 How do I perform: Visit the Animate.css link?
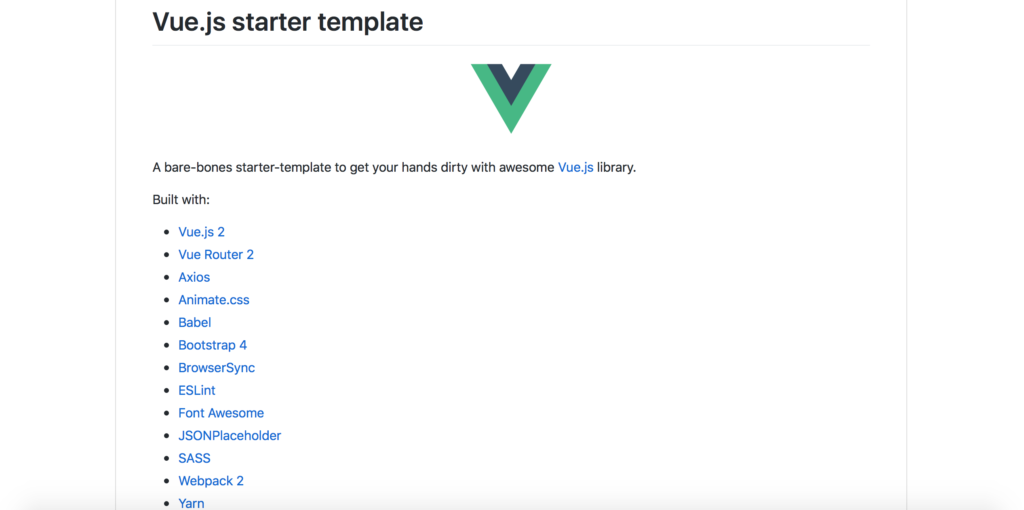(214, 300)
